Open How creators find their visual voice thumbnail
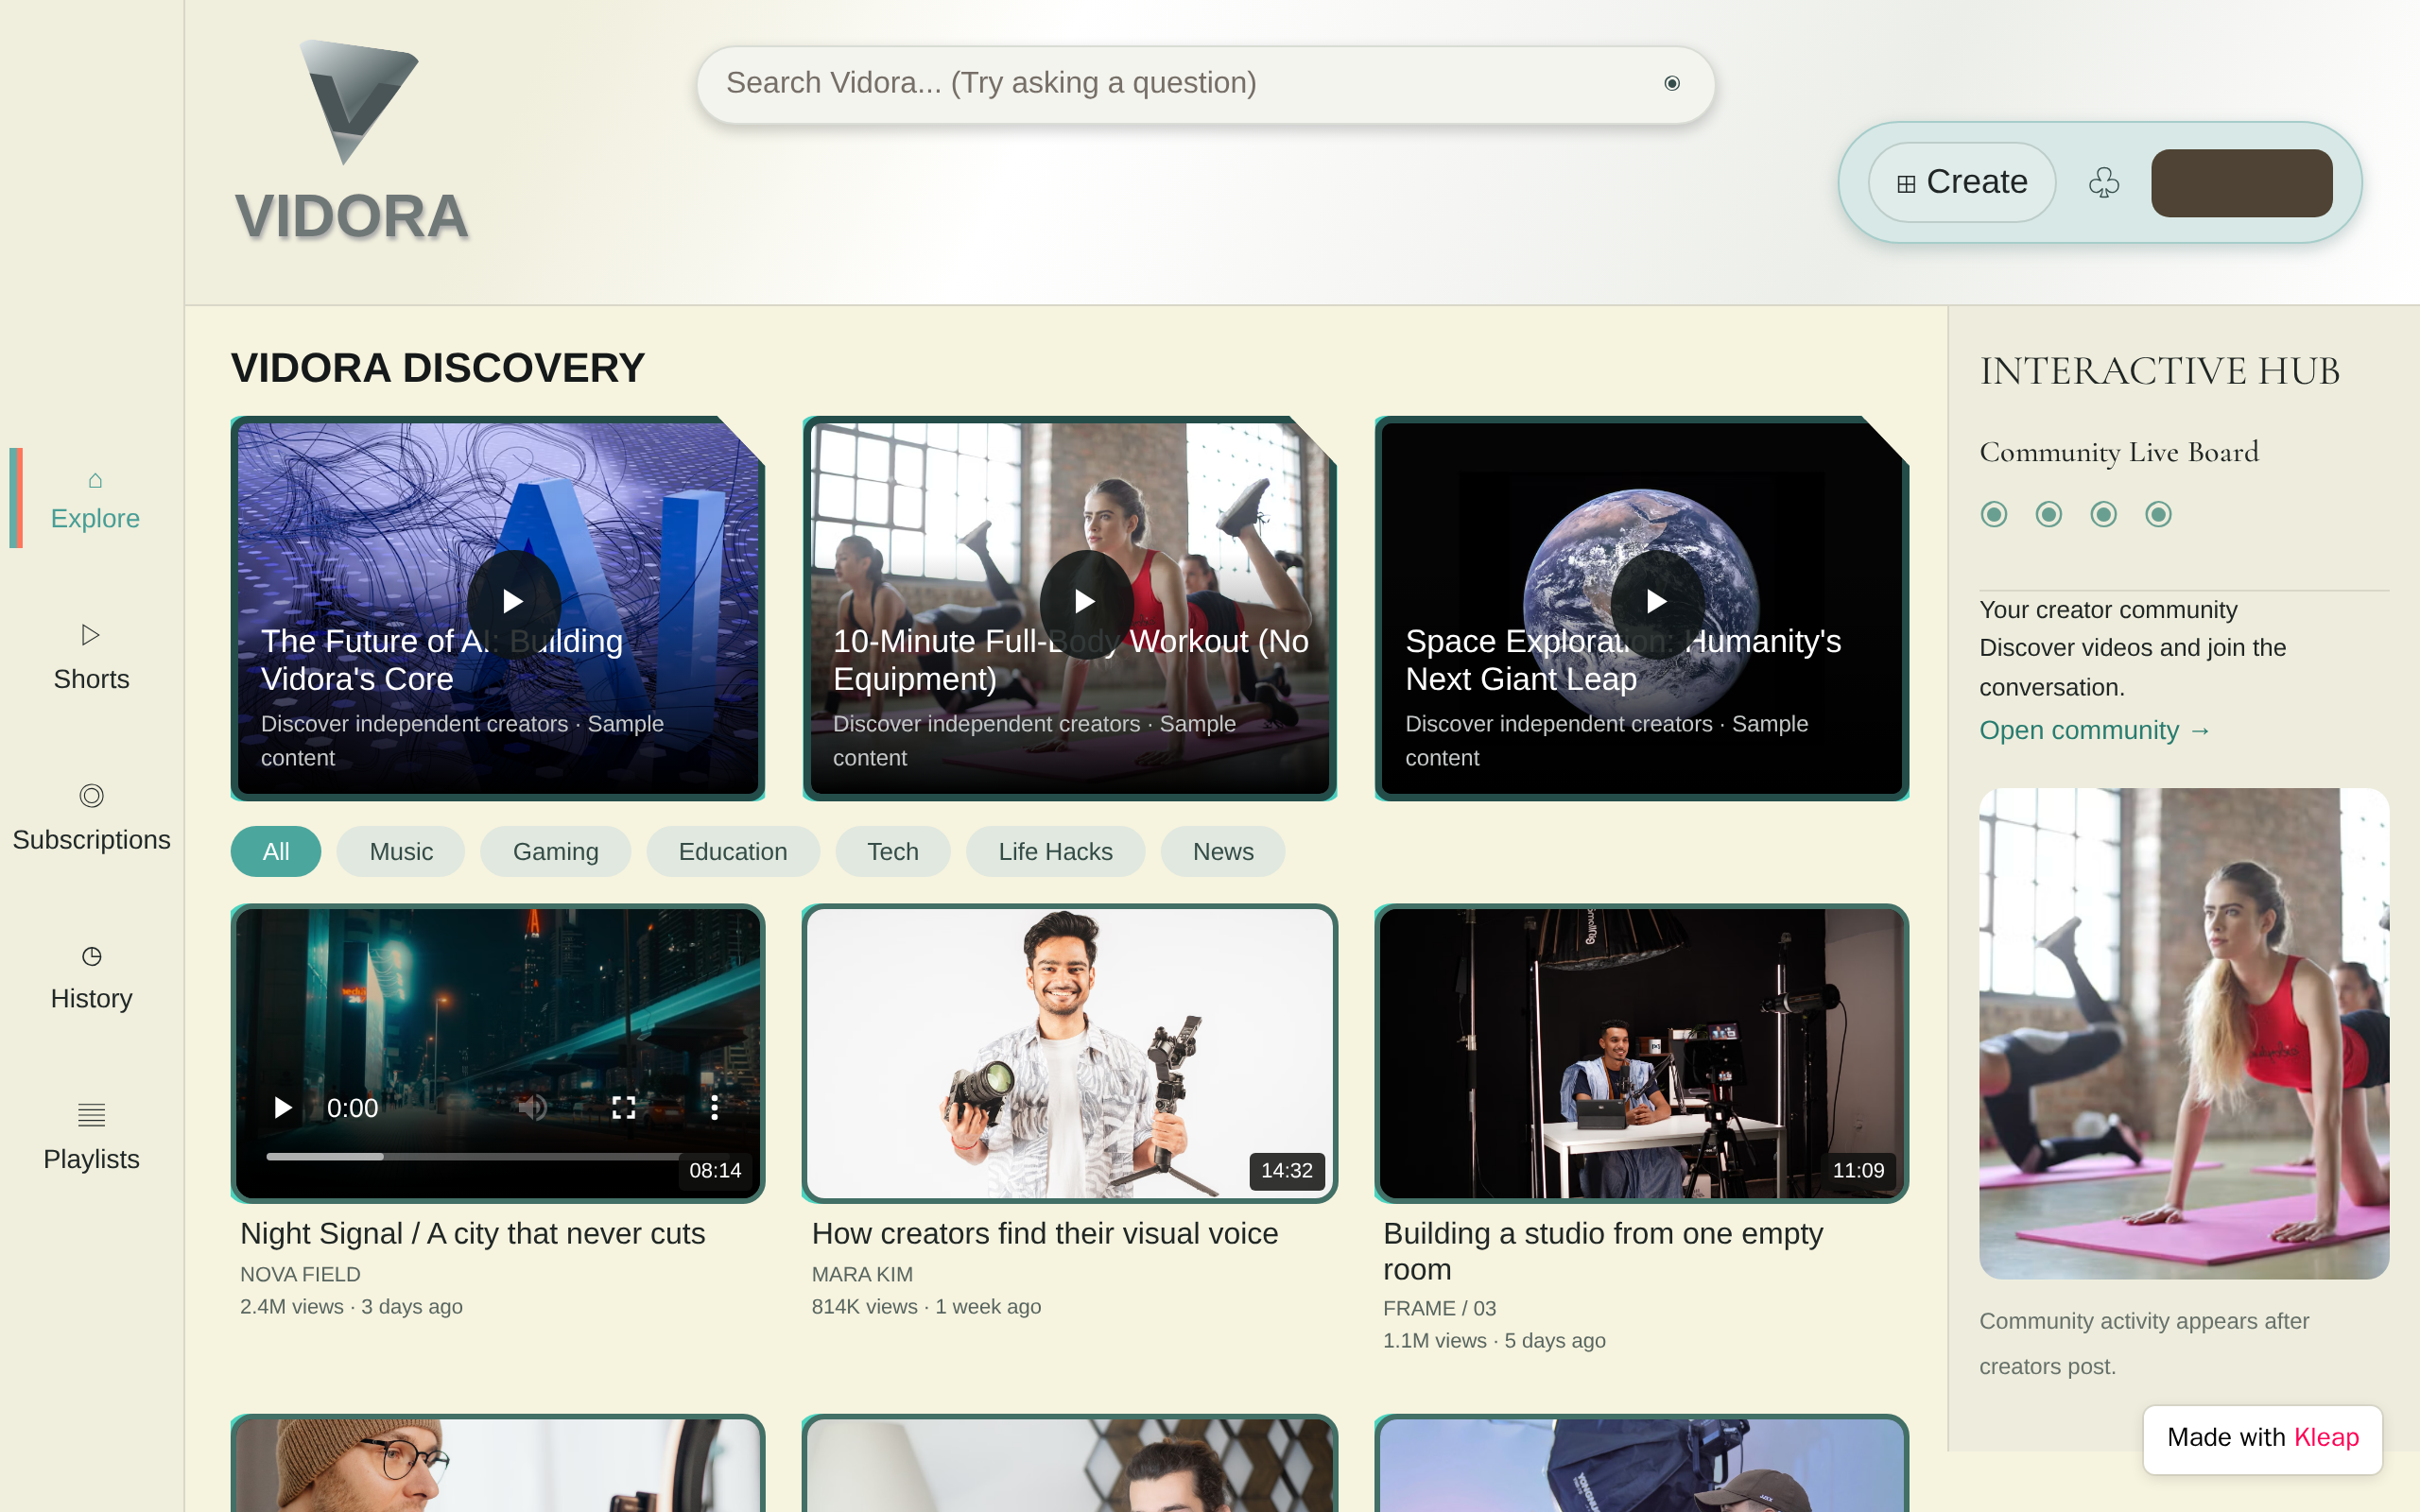Screen dimensions: 2420x1512 tap(1070, 1053)
